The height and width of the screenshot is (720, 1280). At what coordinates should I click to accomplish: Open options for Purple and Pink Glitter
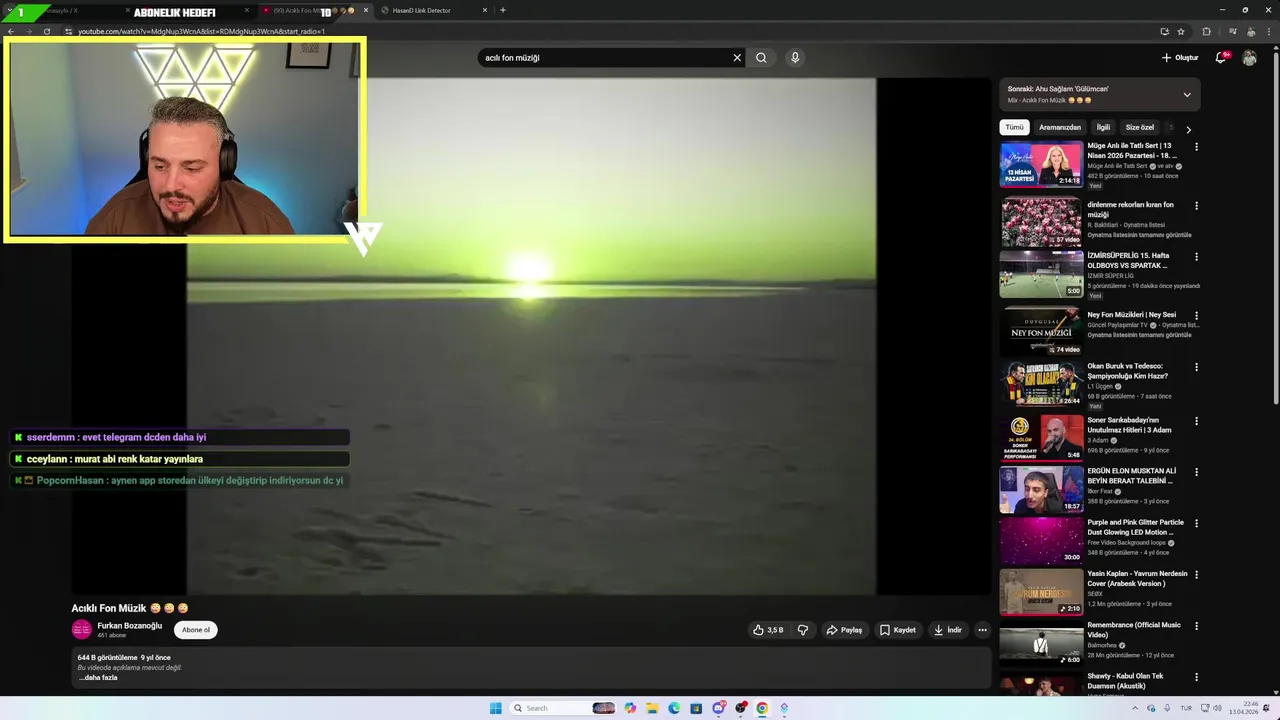(1196, 523)
